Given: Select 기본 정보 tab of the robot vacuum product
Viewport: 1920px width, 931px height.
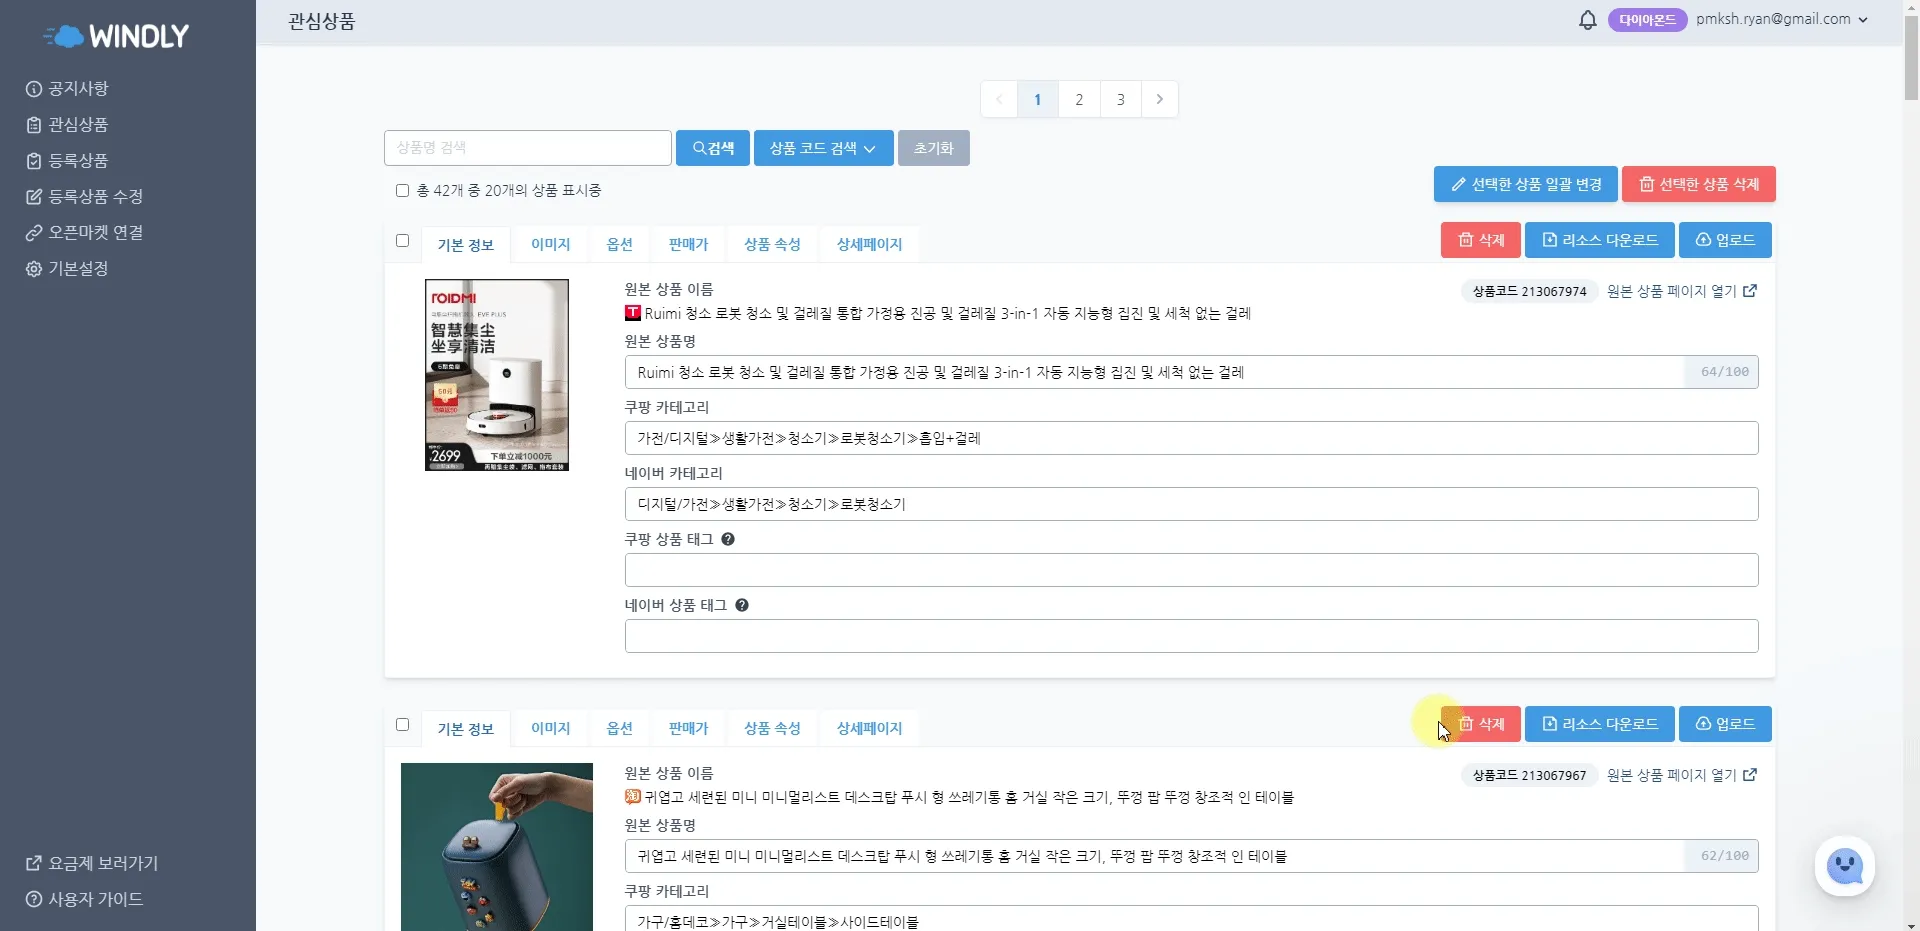Looking at the screenshot, I should point(465,245).
